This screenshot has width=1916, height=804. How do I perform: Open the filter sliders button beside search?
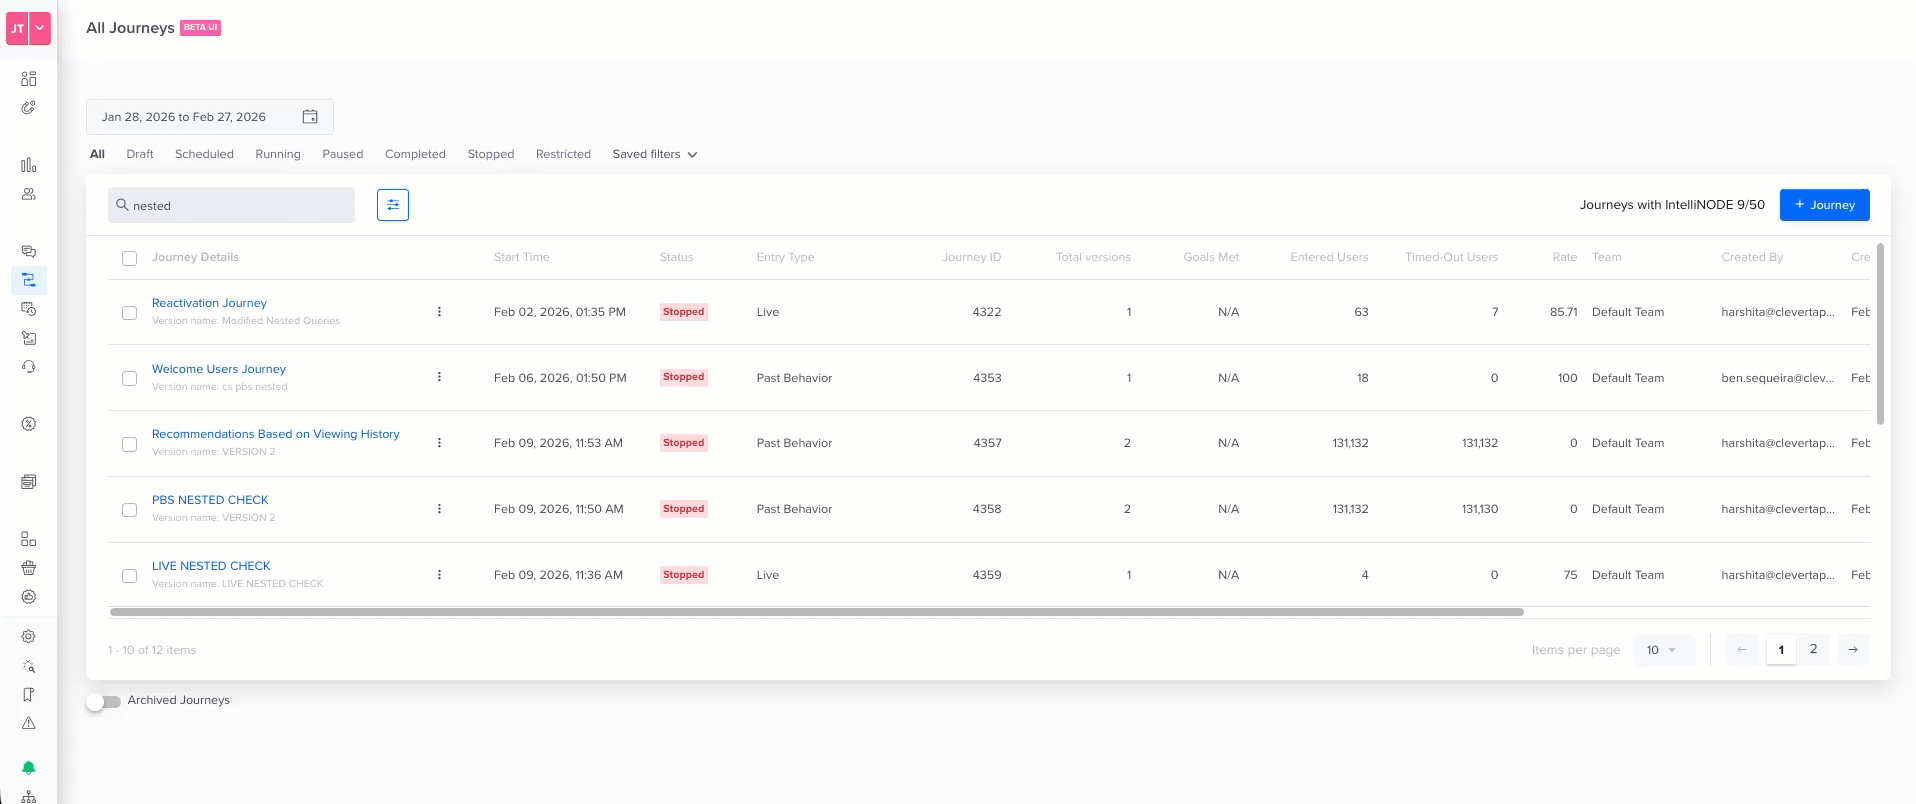(393, 205)
